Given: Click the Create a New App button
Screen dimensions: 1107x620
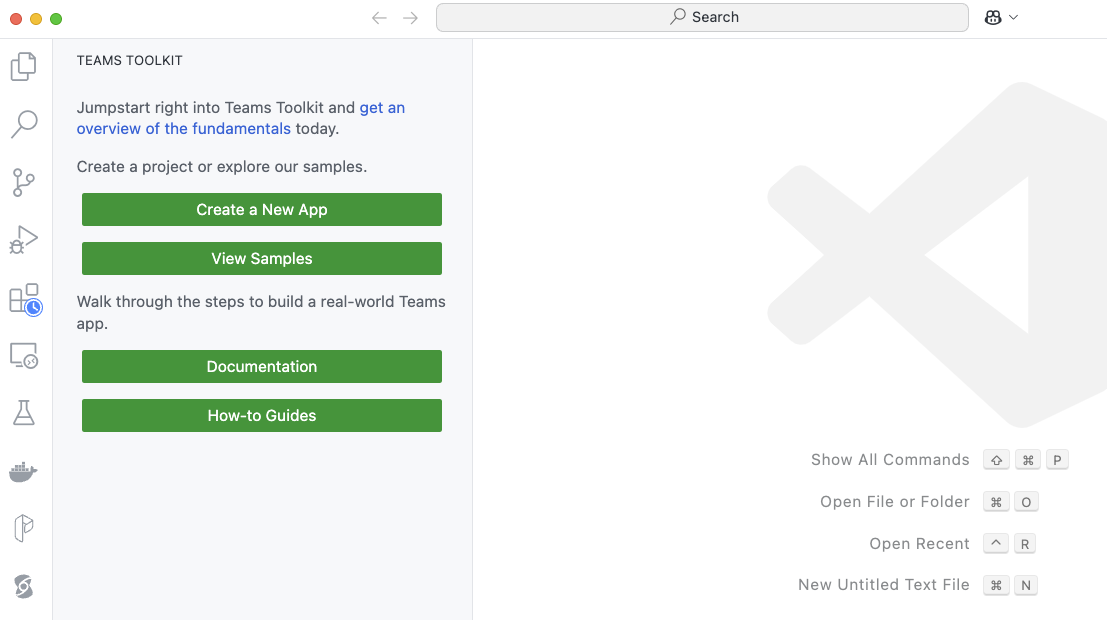Looking at the screenshot, I should tap(262, 210).
